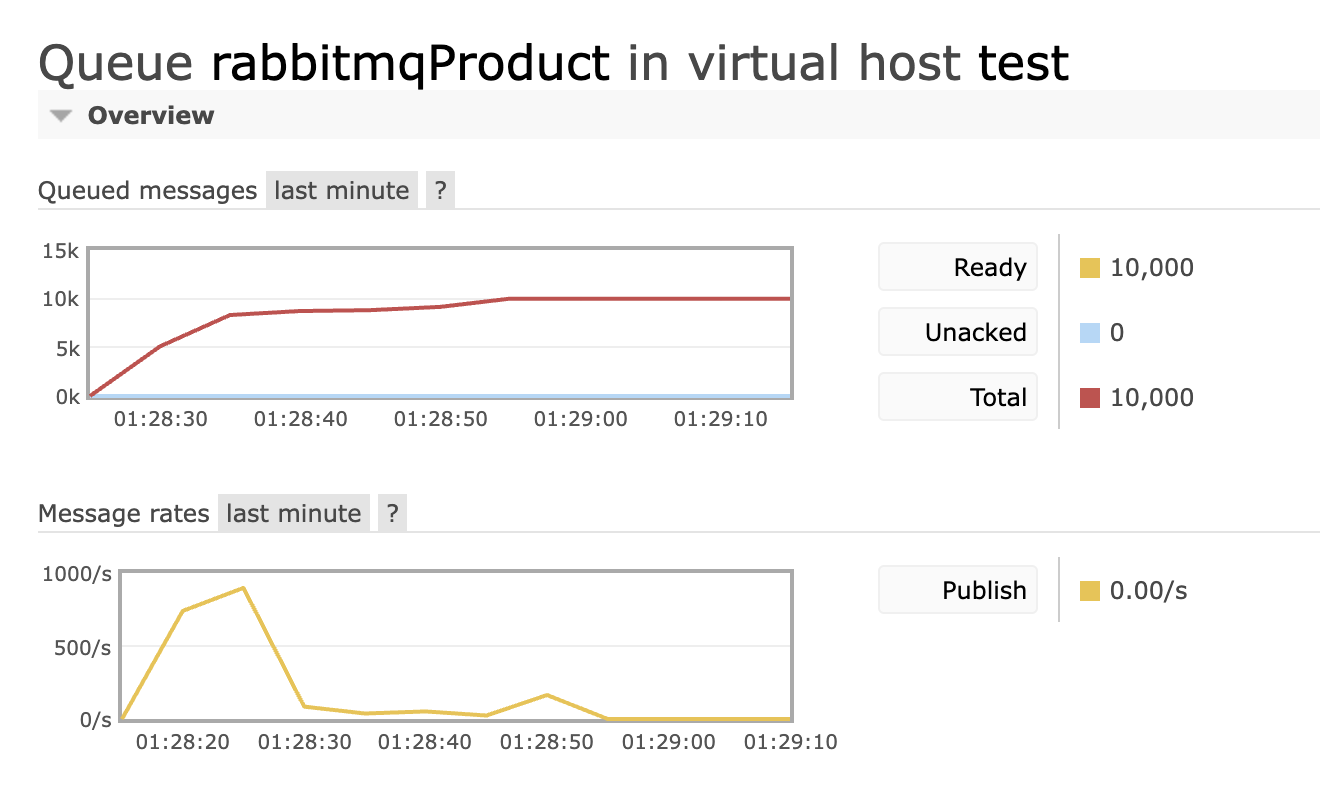1320x806 pixels.
Task: Toggle the Unacked series legend button
Action: (958, 332)
